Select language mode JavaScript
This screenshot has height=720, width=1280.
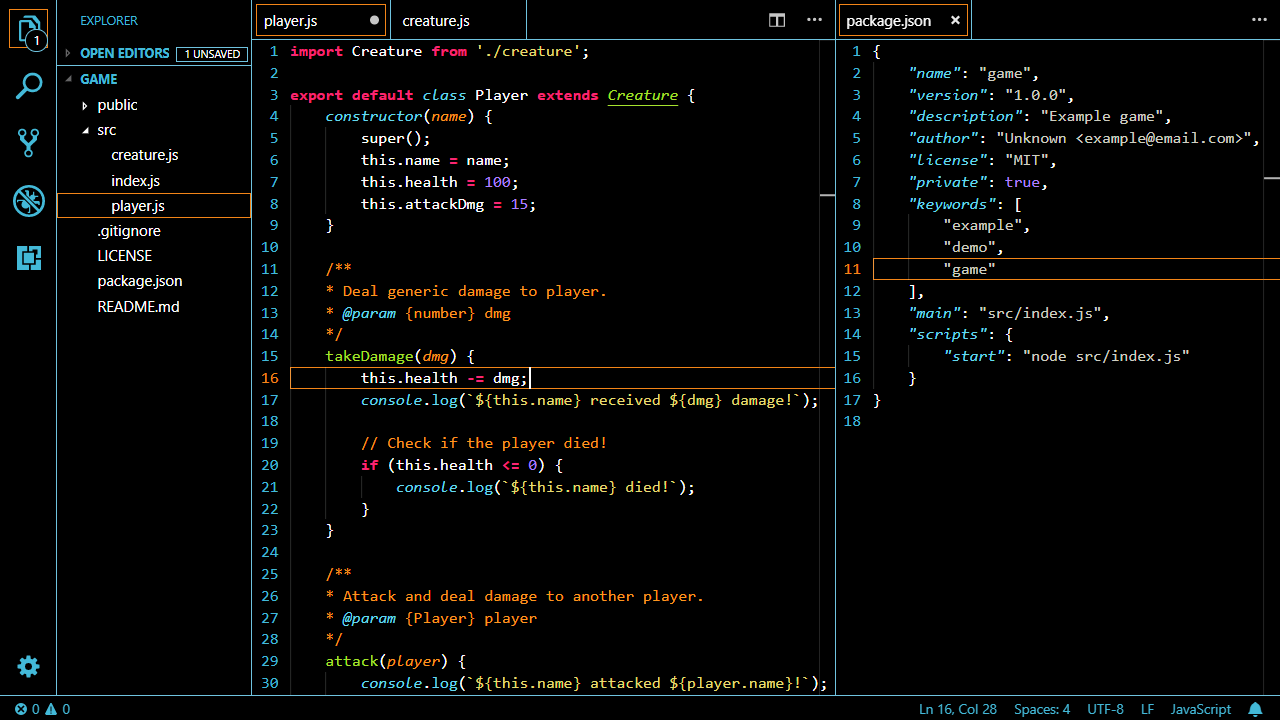(x=1201, y=709)
